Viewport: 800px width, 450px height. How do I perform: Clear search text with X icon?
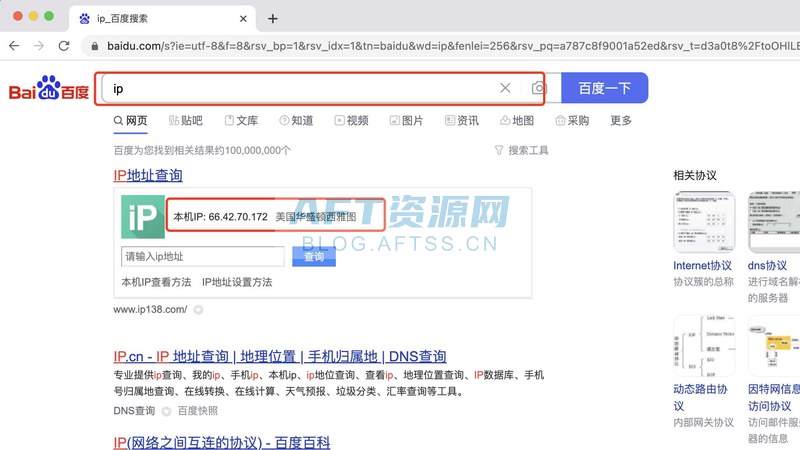(x=505, y=88)
